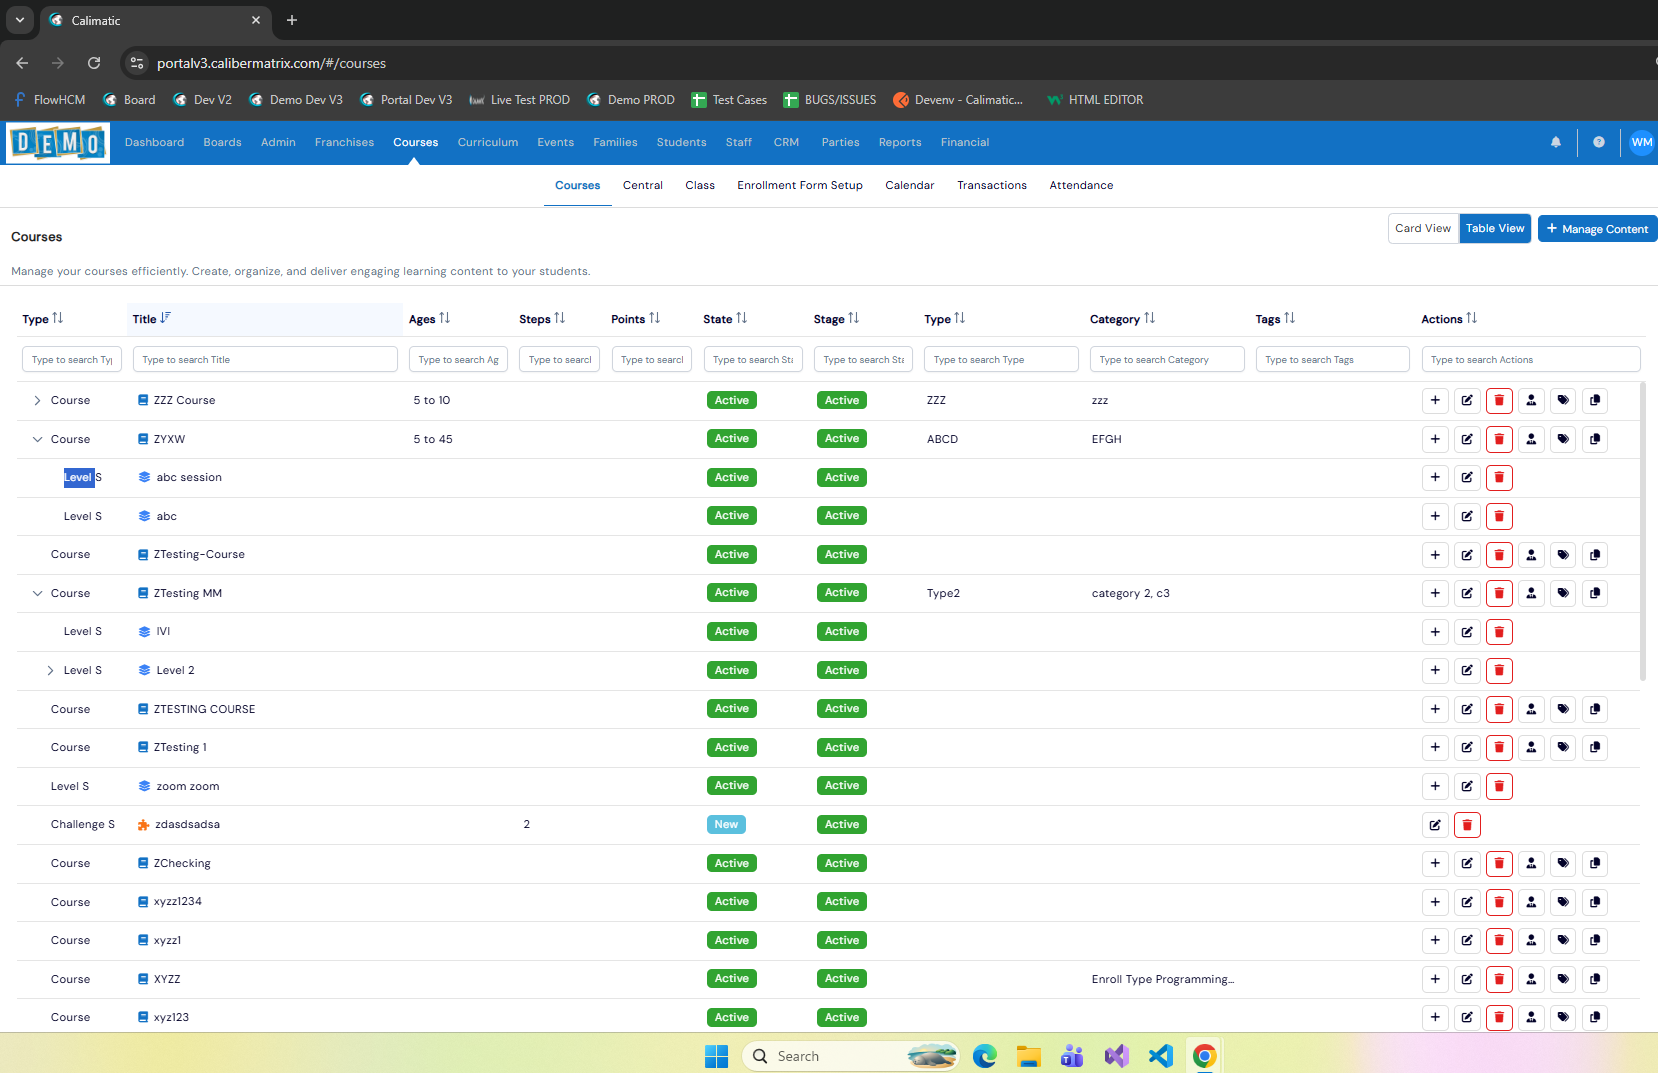Click the user icon for ZTesting MM
Screen dimensions: 1658x1073
(1531, 593)
